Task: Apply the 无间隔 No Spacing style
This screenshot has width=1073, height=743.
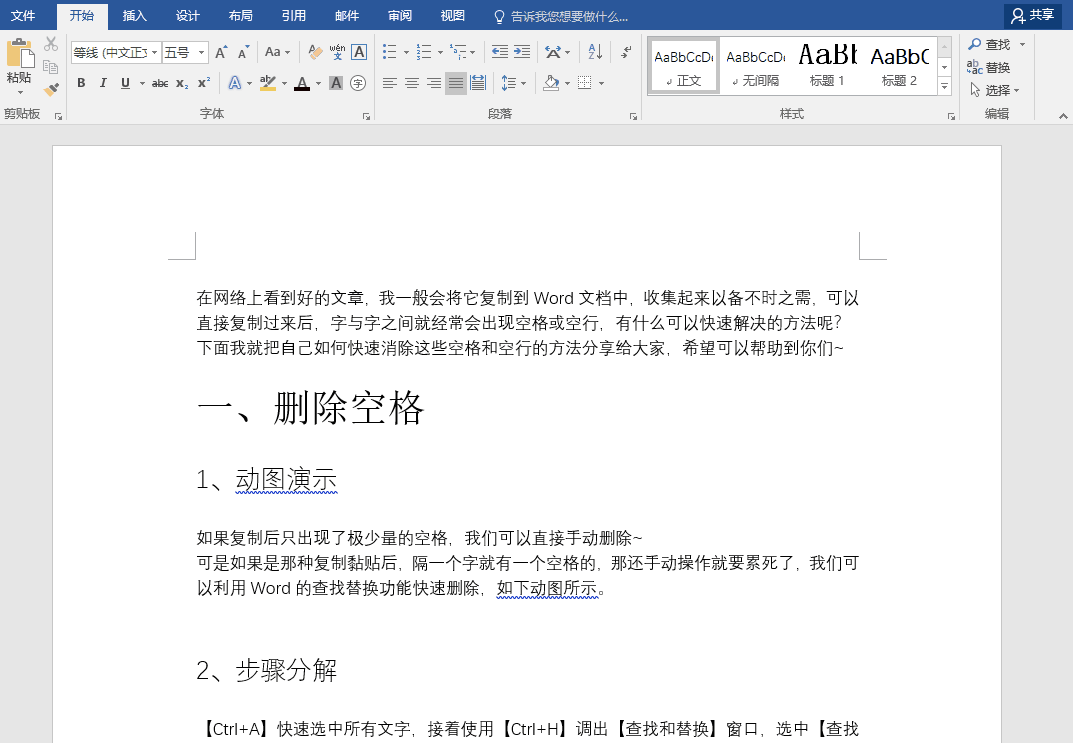Action: (755, 66)
